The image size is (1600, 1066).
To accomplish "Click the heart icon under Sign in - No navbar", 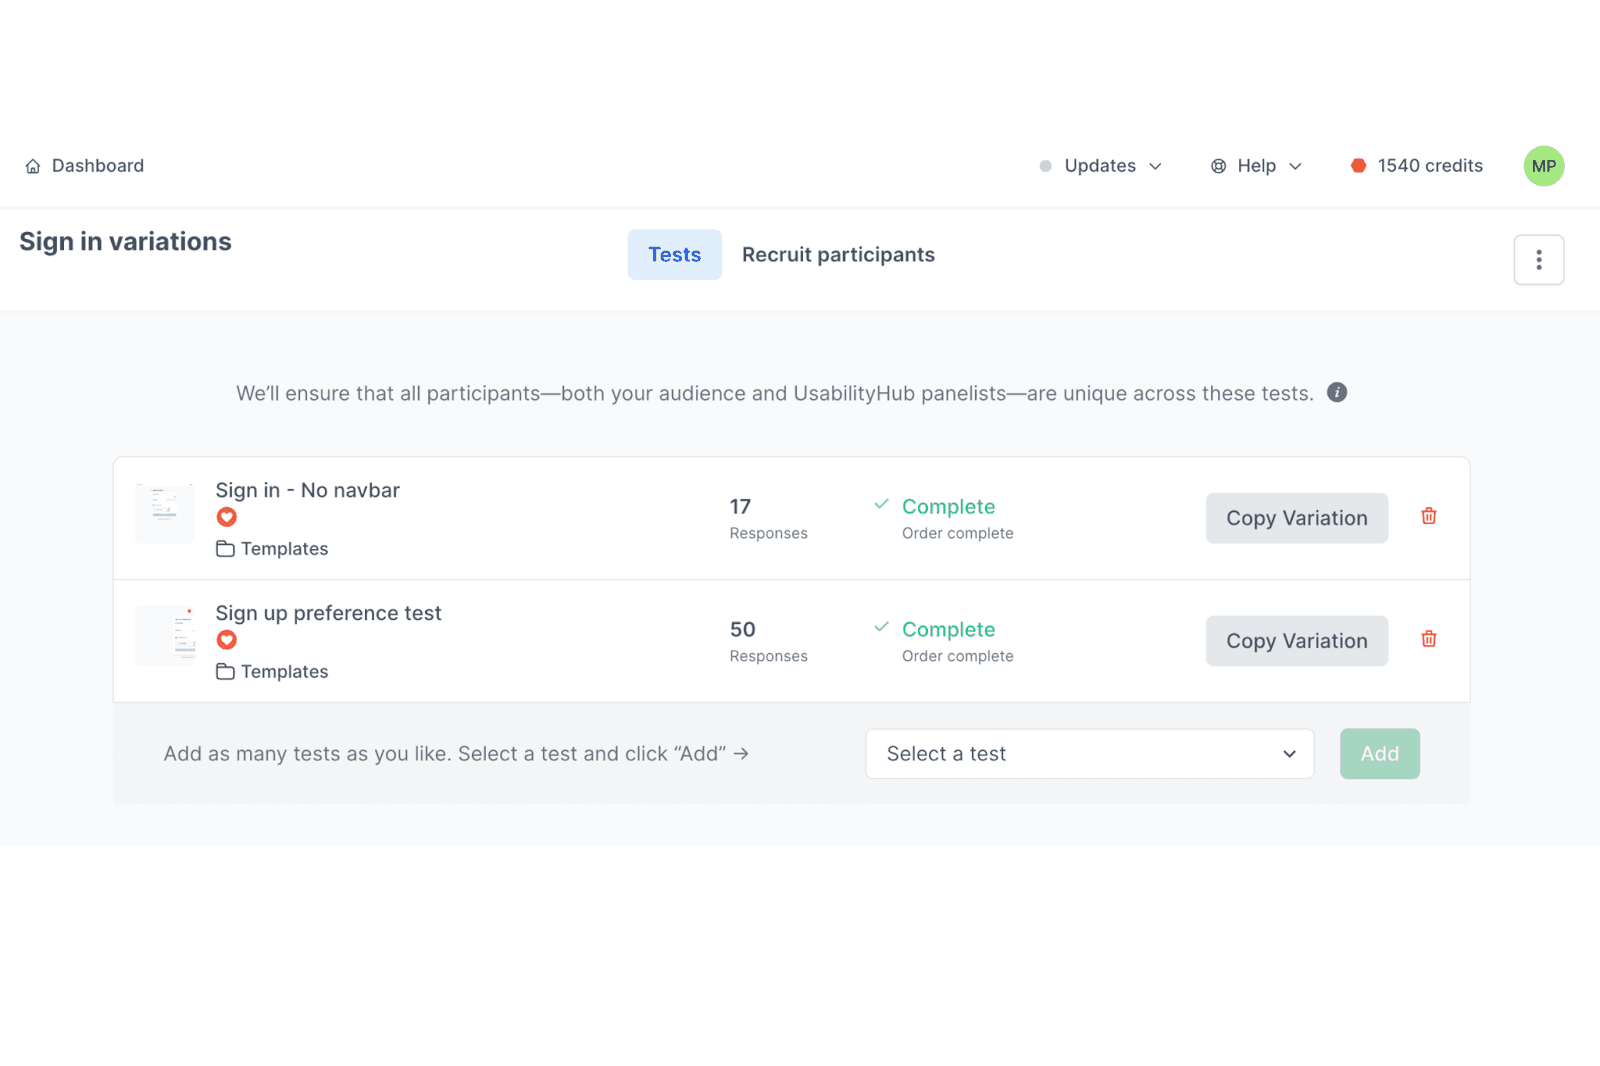I will pos(227,517).
